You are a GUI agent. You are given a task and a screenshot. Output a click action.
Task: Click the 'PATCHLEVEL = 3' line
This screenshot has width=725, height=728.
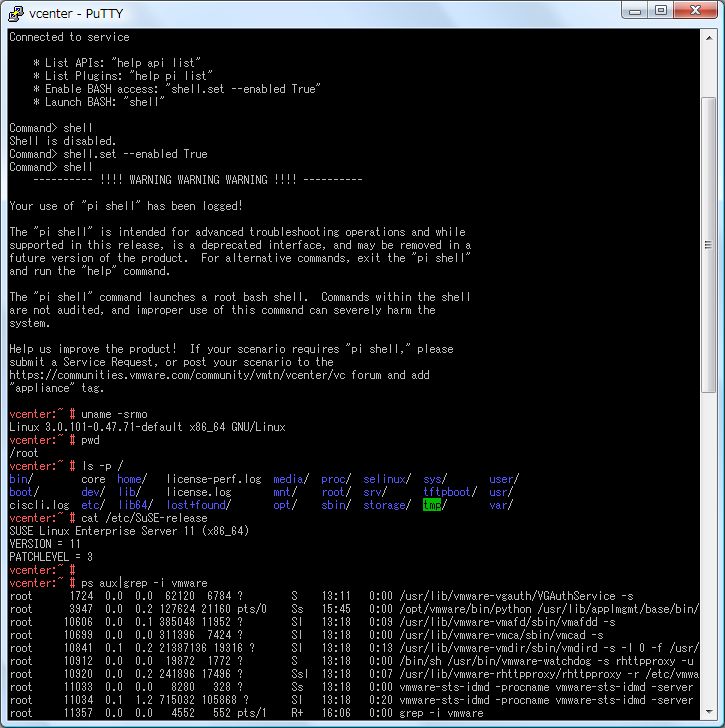click(x=51, y=557)
